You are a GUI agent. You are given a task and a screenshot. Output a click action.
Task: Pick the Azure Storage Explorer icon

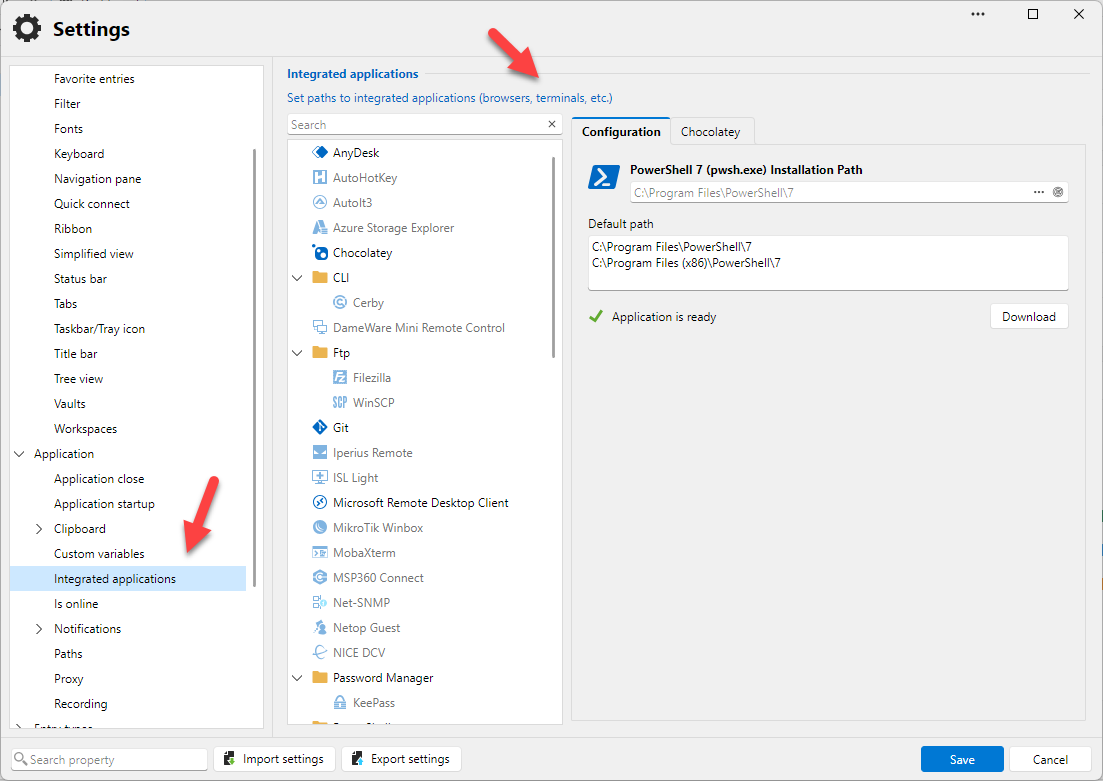click(320, 227)
